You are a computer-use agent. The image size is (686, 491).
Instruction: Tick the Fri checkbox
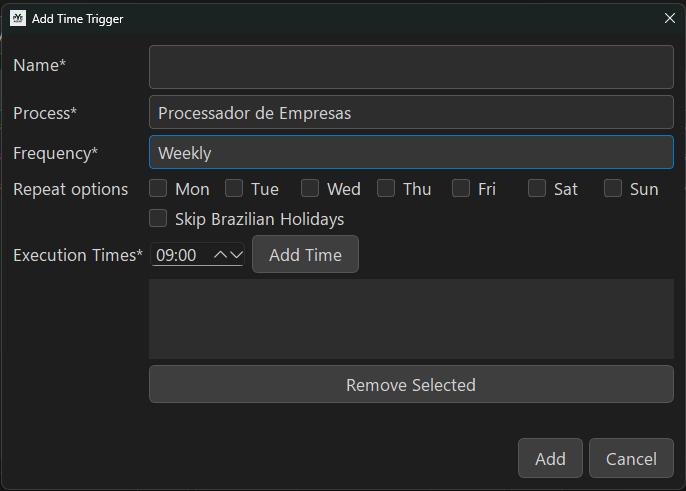[461, 188]
